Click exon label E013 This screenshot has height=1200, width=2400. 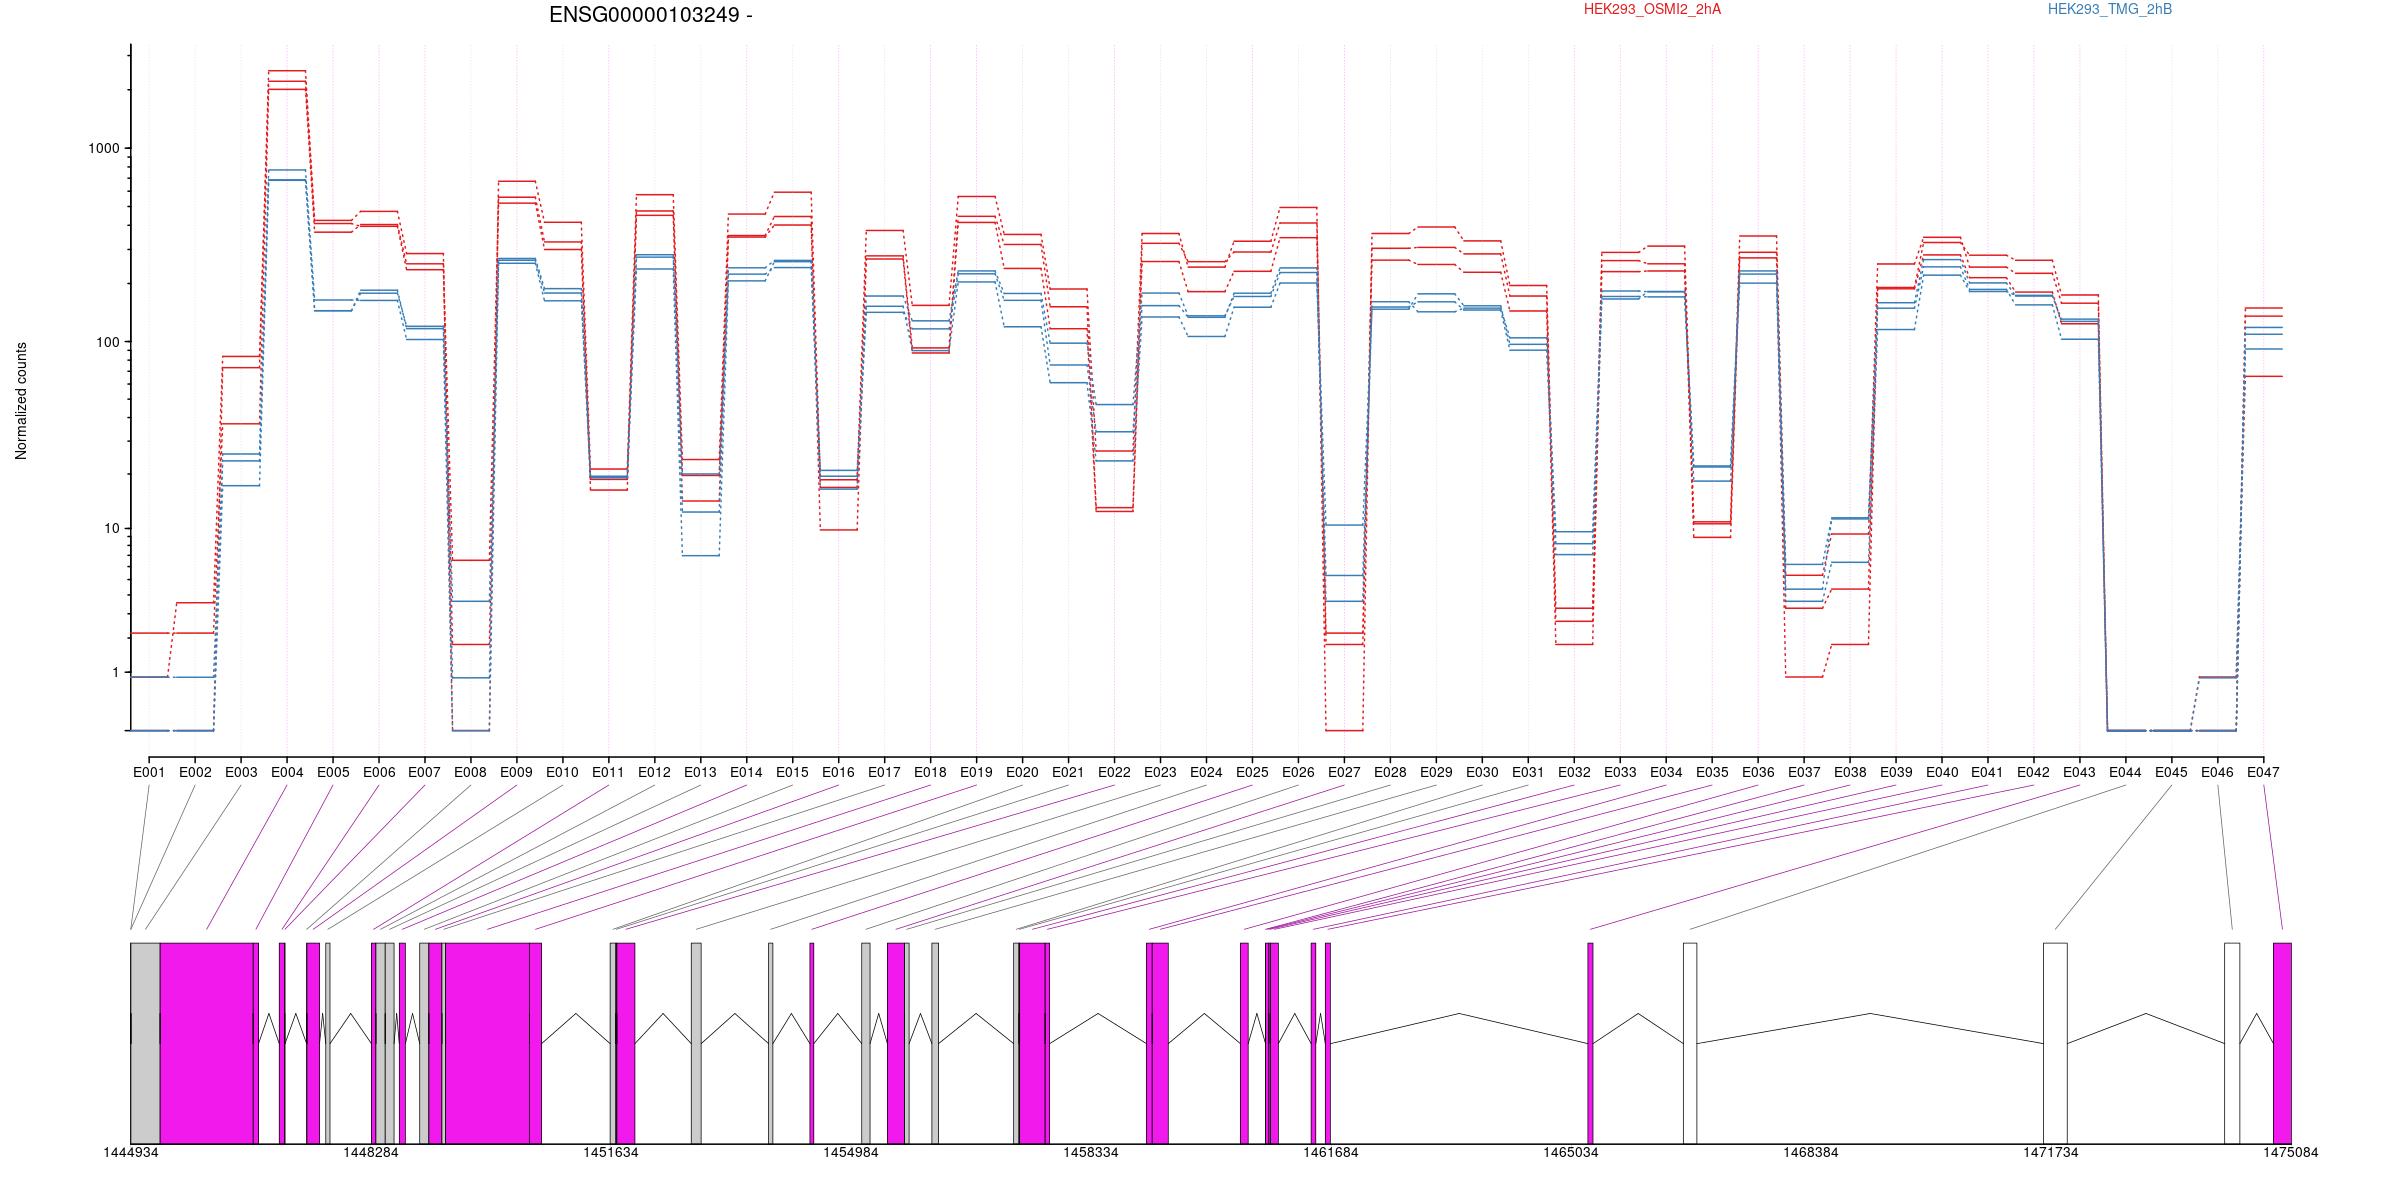click(x=701, y=772)
